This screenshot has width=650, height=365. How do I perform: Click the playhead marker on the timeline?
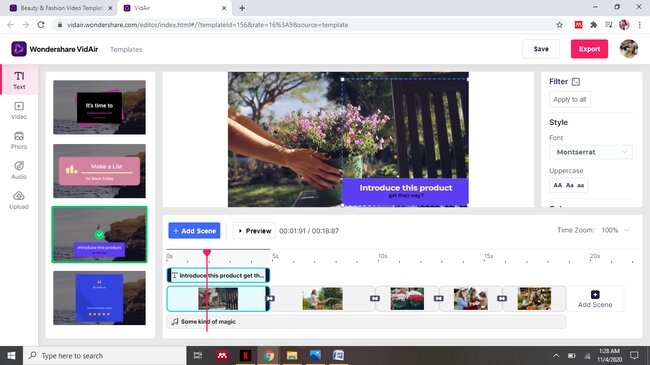click(207, 252)
